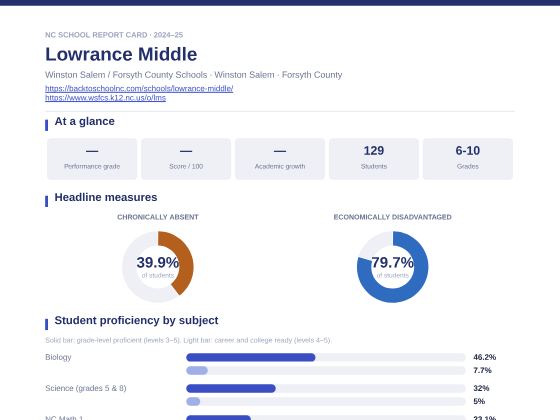Viewport: 560px width, 420px height.
Task: Select the Score / 100 card
Action: pos(186,159)
